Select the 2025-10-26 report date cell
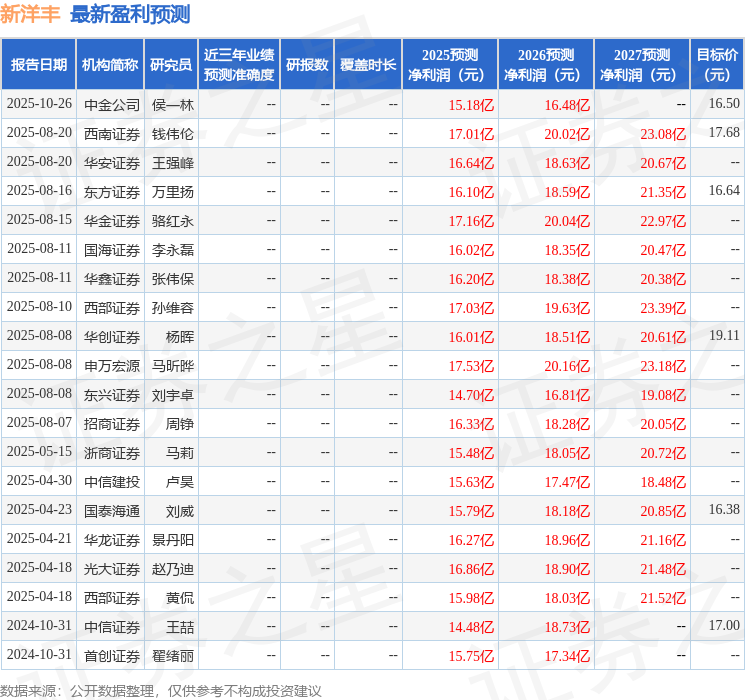This screenshot has height=700, width=745. [40, 104]
